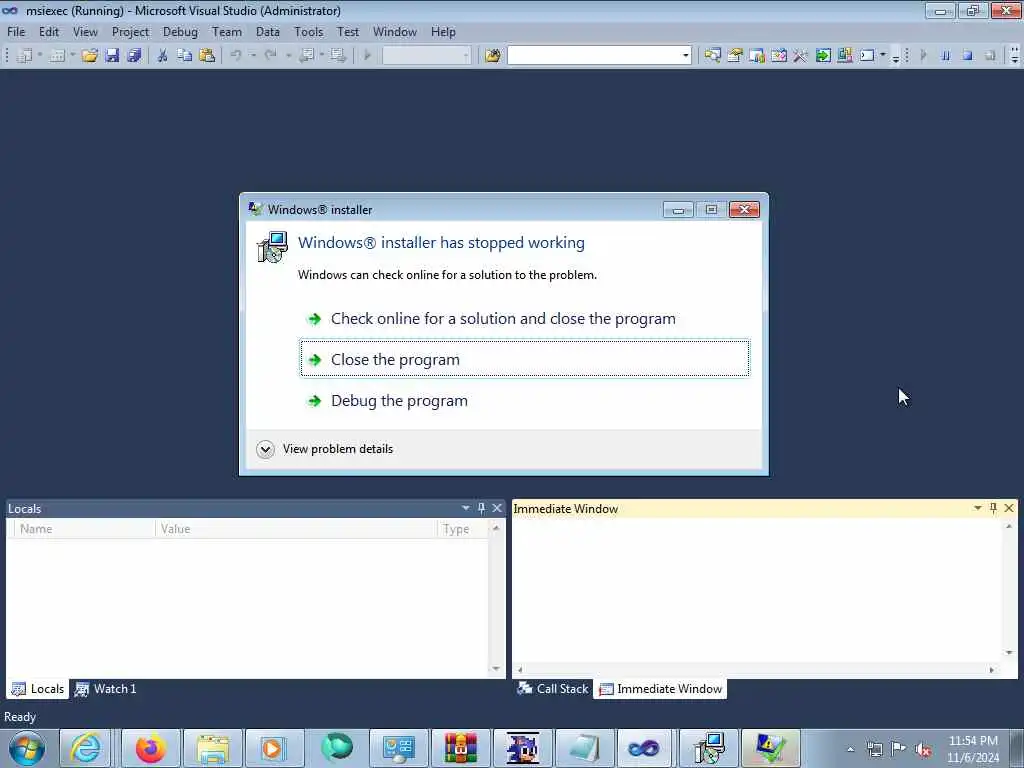Click the Stop Debugging square icon
The image size is (1024, 768).
click(x=968, y=56)
